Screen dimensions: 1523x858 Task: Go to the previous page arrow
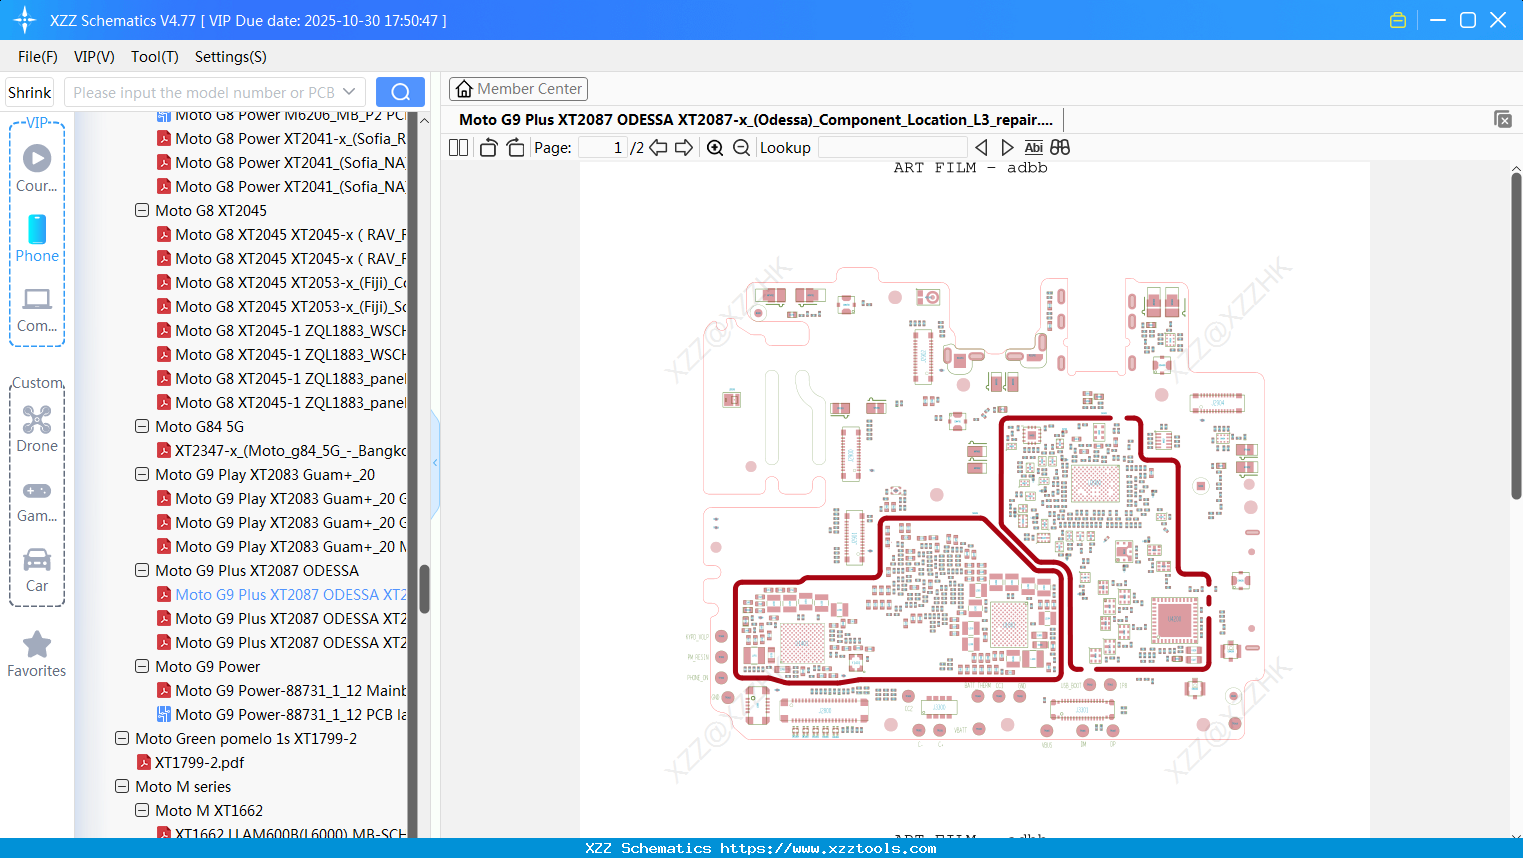[x=658, y=148]
